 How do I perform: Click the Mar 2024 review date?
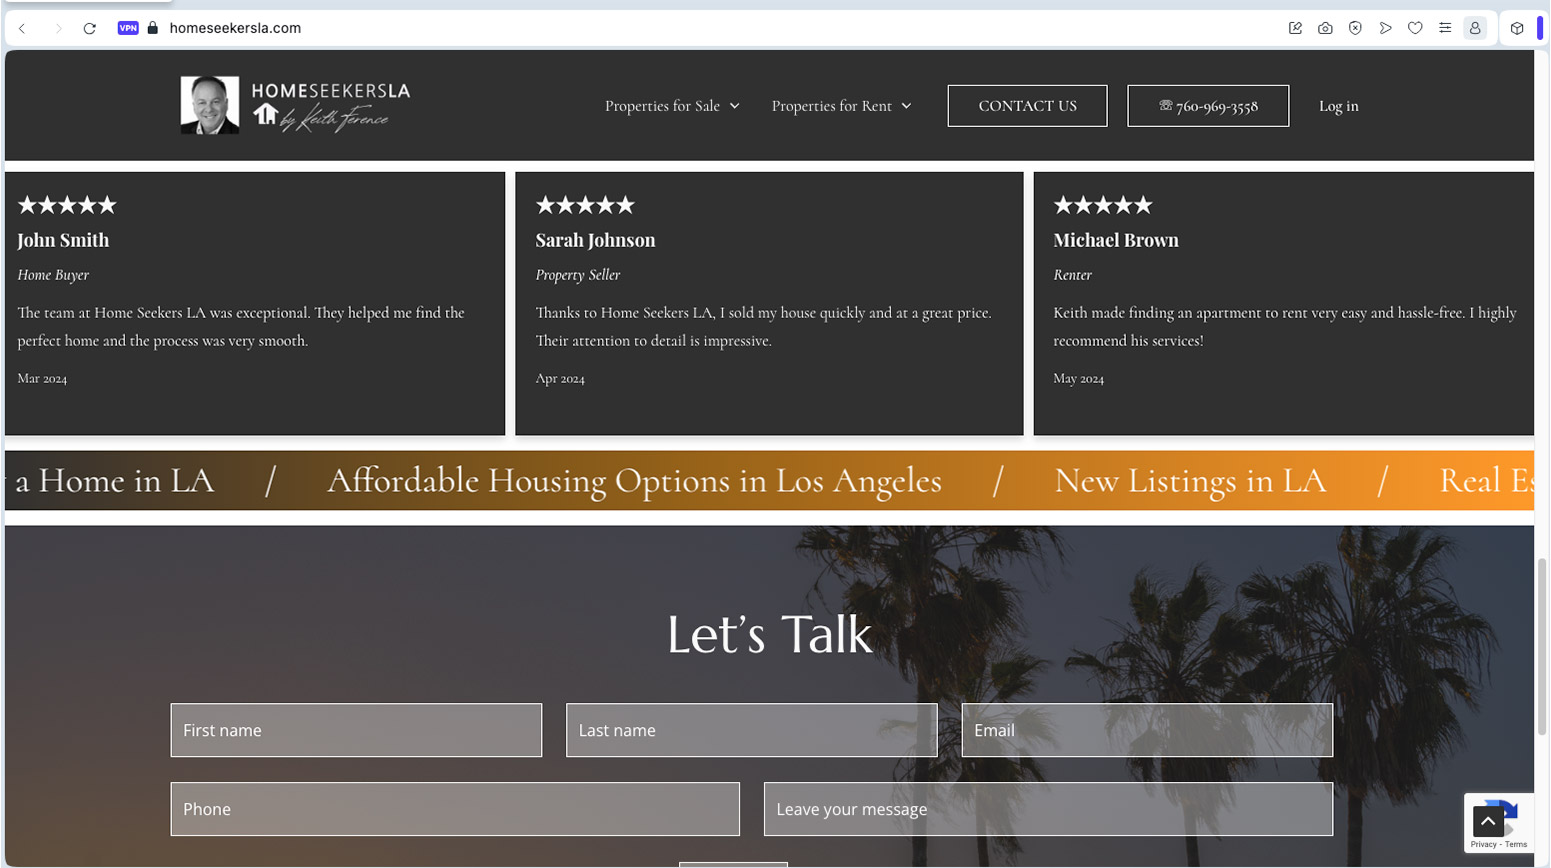pos(42,379)
